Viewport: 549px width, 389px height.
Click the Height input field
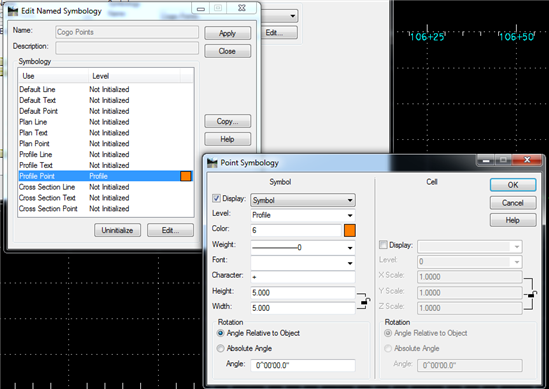click(x=303, y=293)
